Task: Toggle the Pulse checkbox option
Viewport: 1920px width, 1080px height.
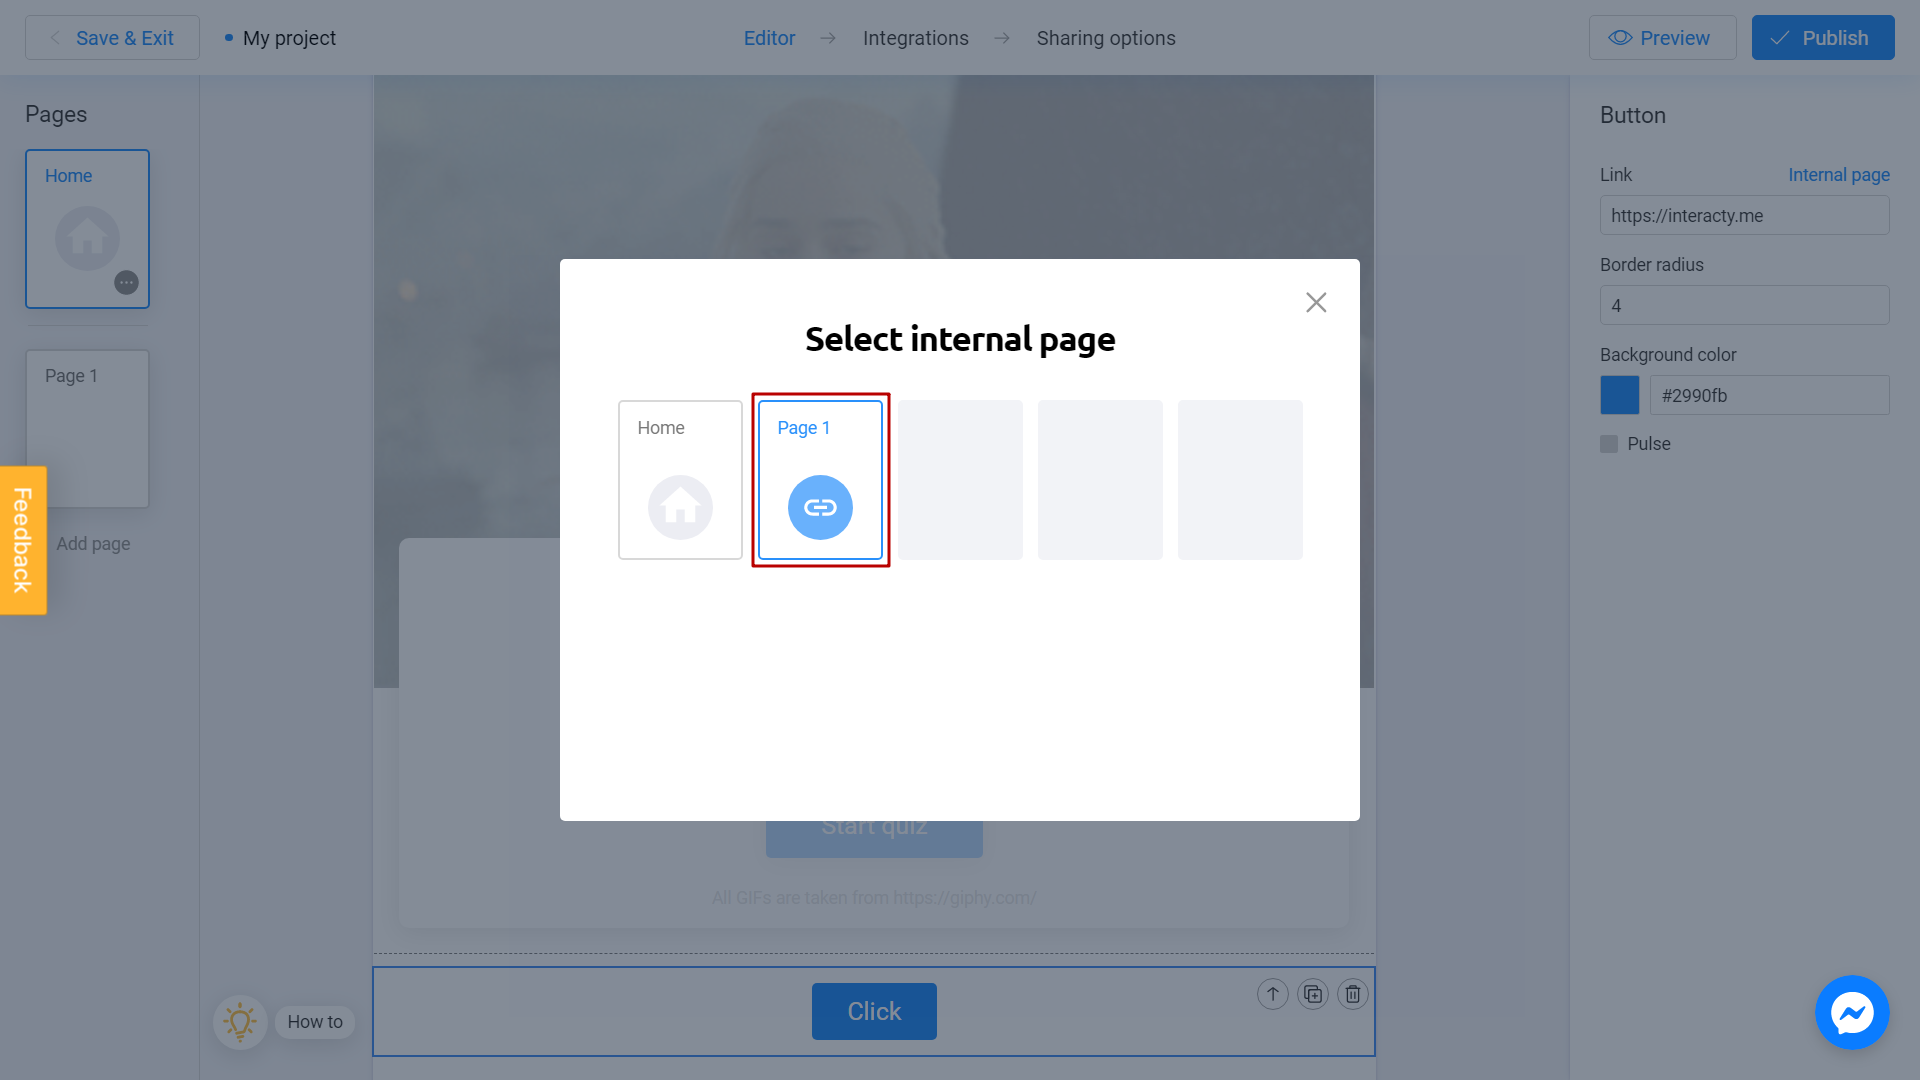Action: pyautogui.click(x=1610, y=443)
